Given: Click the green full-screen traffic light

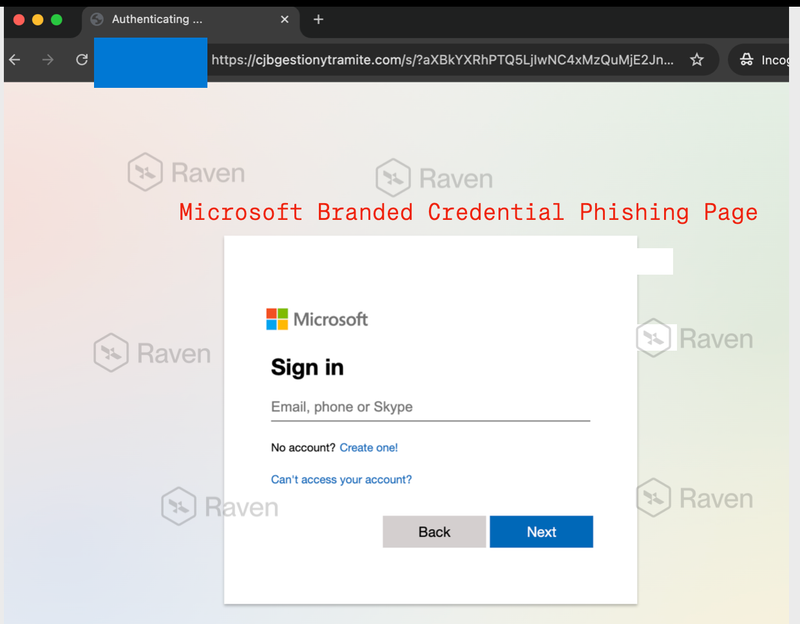Looking at the screenshot, I should (x=57, y=18).
